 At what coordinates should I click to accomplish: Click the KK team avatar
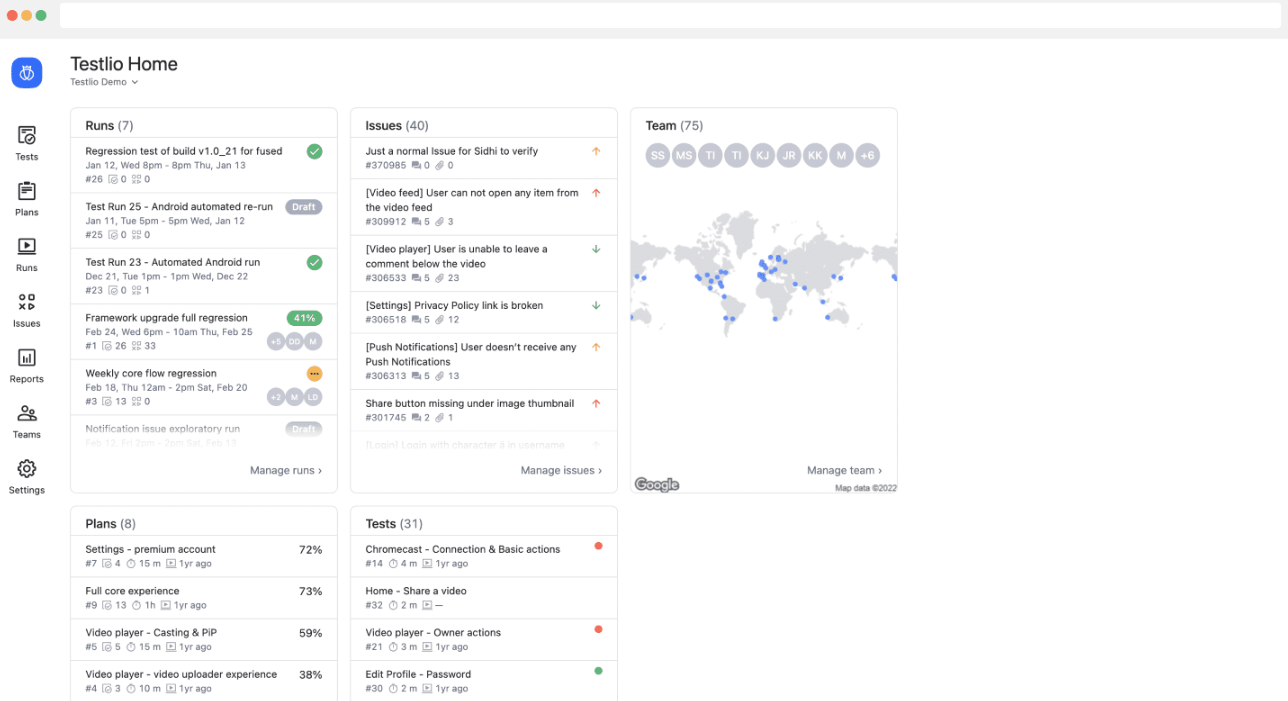coord(815,155)
